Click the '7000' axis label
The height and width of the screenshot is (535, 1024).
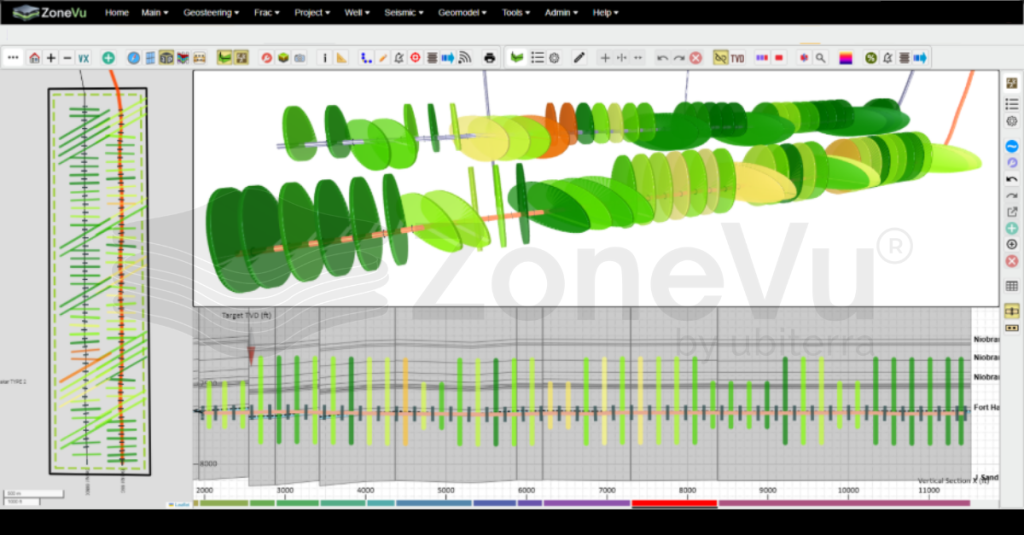pos(607,490)
